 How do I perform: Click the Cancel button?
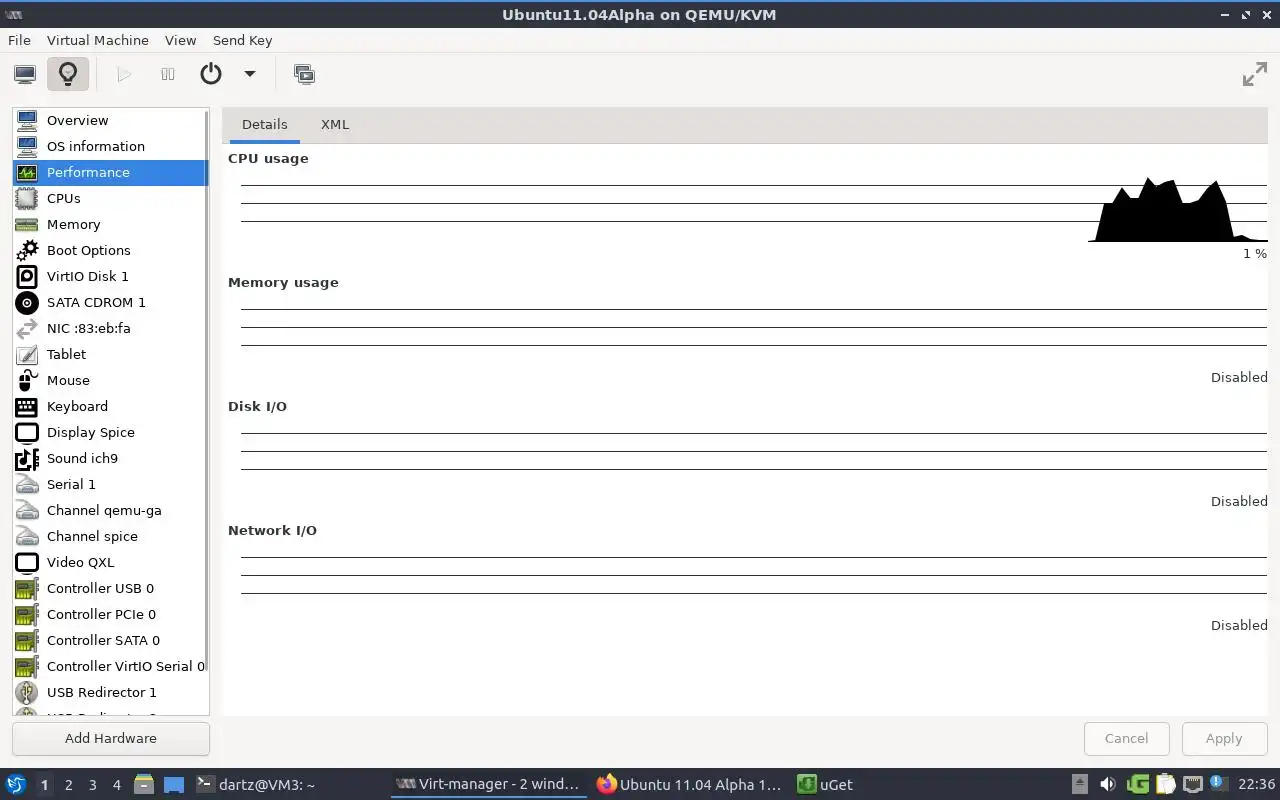pyautogui.click(x=1126, y=738)
